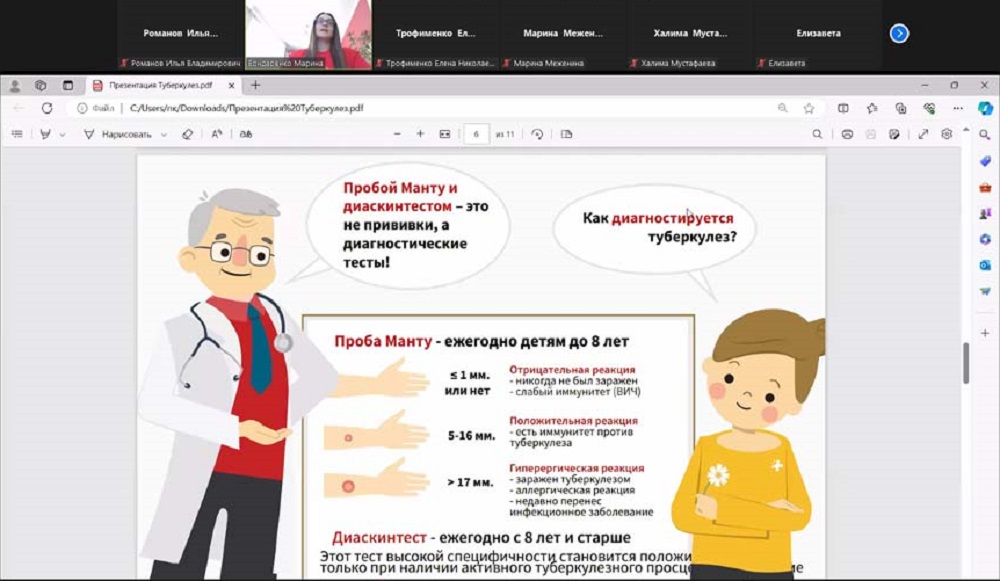
Task: Show more Zoom participants with arrow
Action: pos(899,33)
